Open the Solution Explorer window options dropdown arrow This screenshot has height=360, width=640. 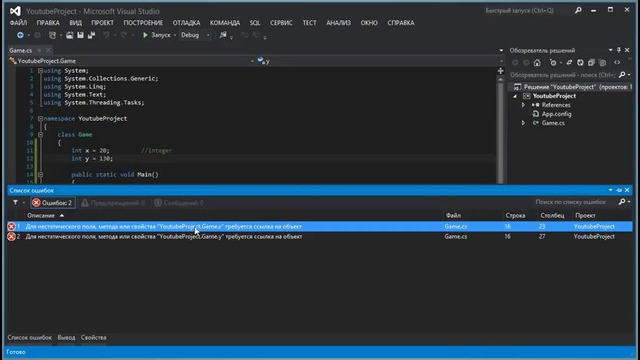pos(611,50)
